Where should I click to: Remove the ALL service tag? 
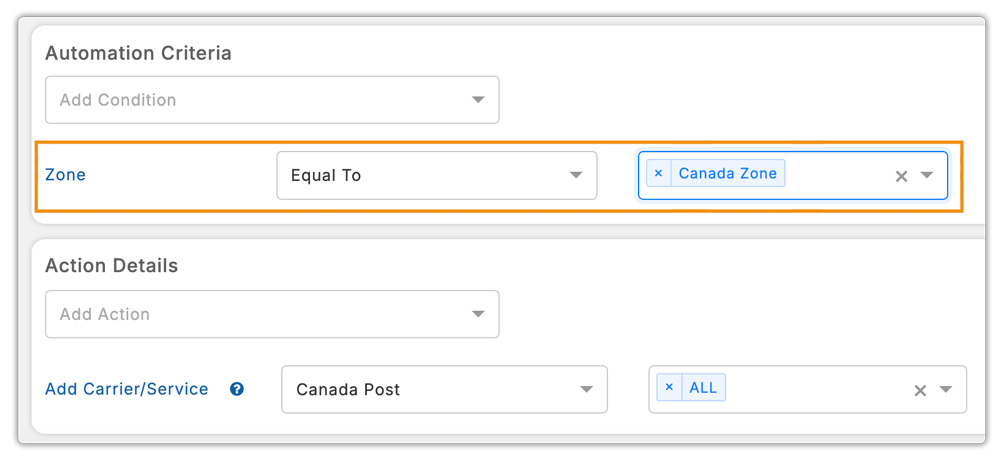click(x=669, y=388)
